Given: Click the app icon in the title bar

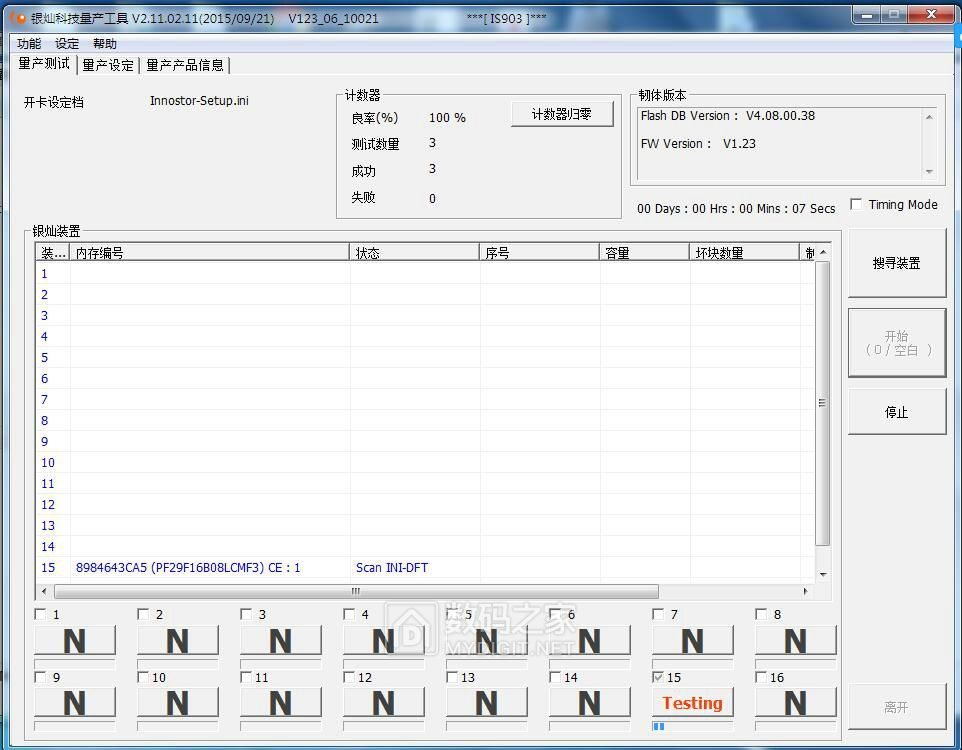Looking at the screenshot, I should tap(18, 19).
